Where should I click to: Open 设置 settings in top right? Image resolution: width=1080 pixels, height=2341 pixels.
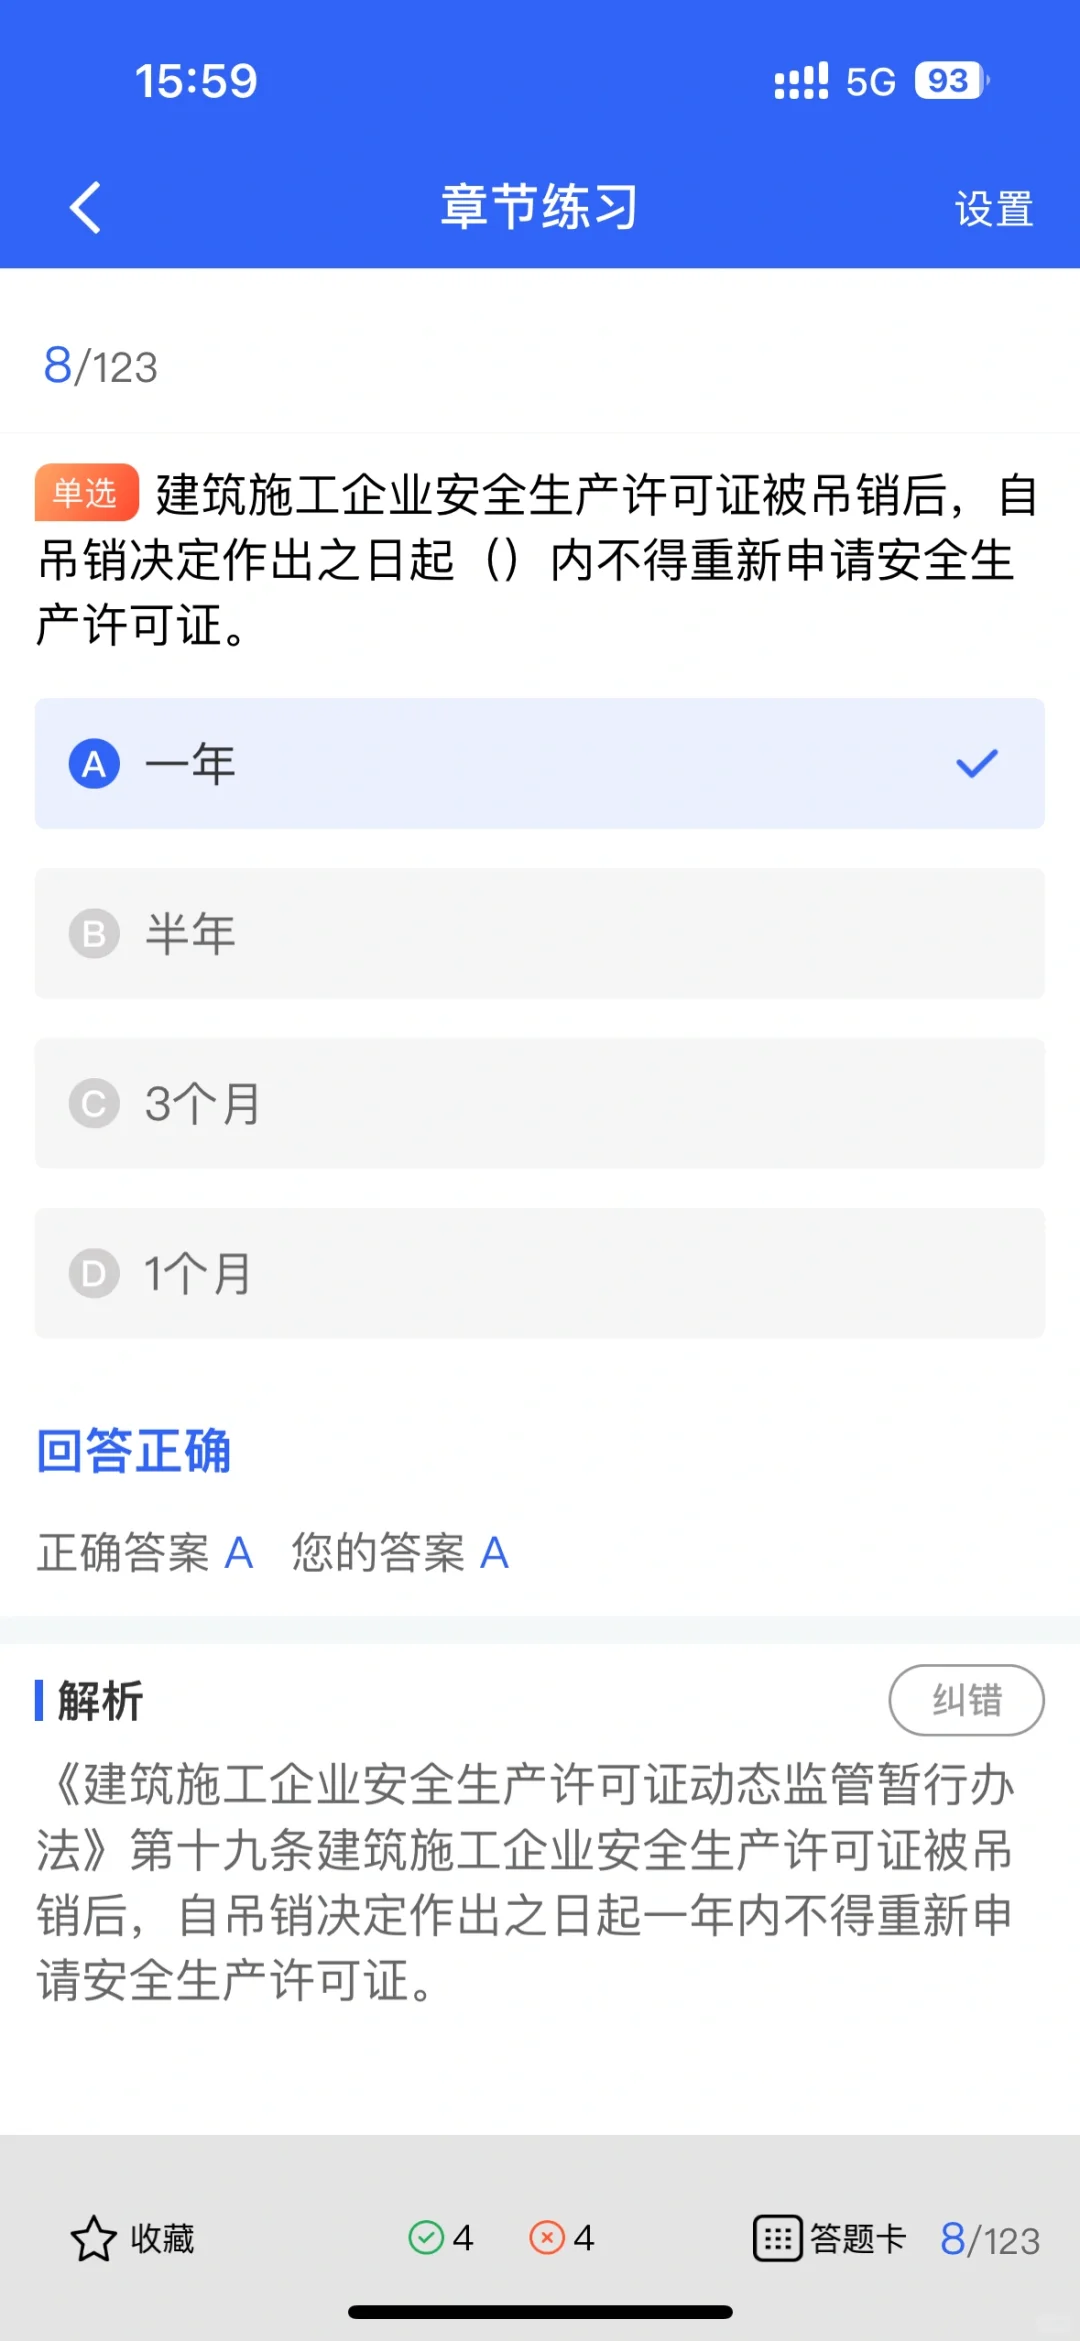(993, 209)
